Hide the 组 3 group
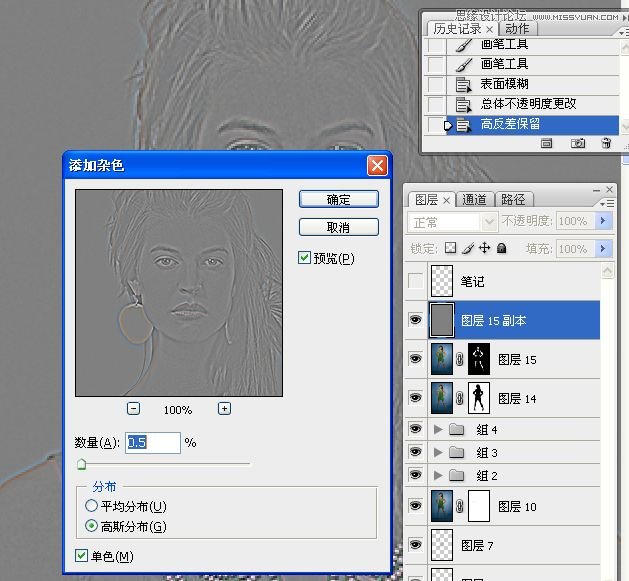629x581 pixels. coord(416,452)
